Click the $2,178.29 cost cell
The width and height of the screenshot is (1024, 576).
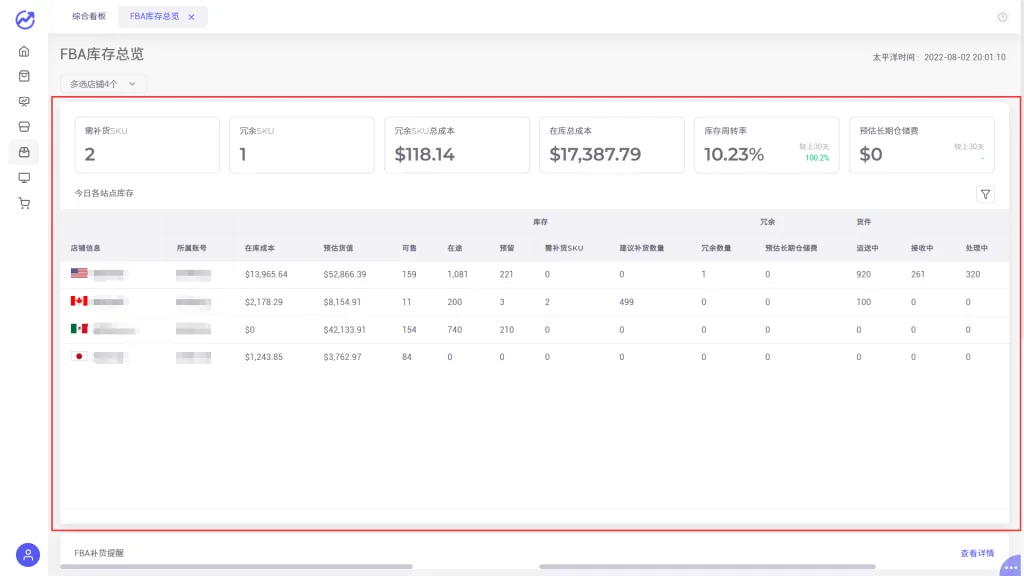[x=263, y=302]
